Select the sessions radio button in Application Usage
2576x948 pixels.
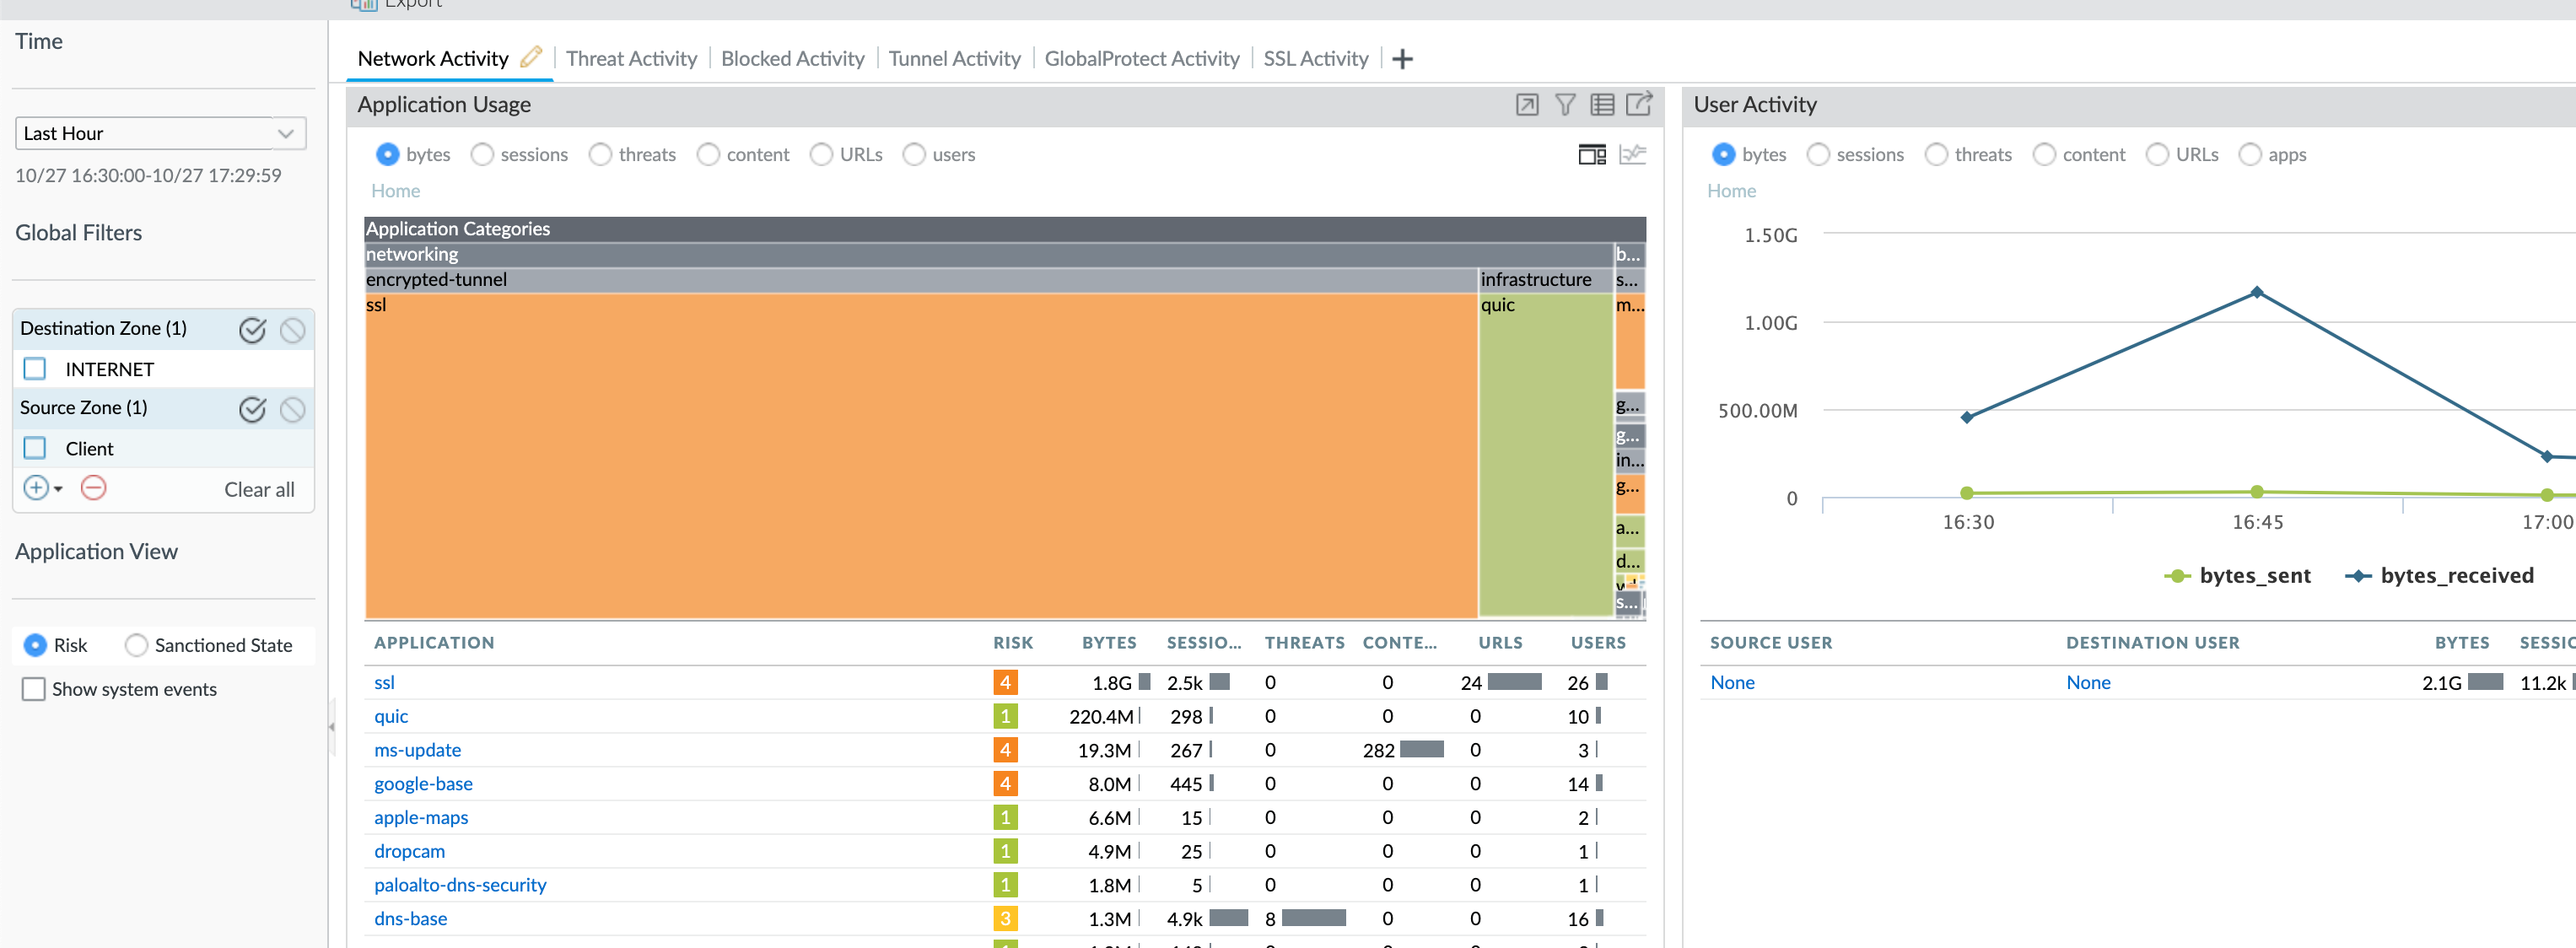482,154
